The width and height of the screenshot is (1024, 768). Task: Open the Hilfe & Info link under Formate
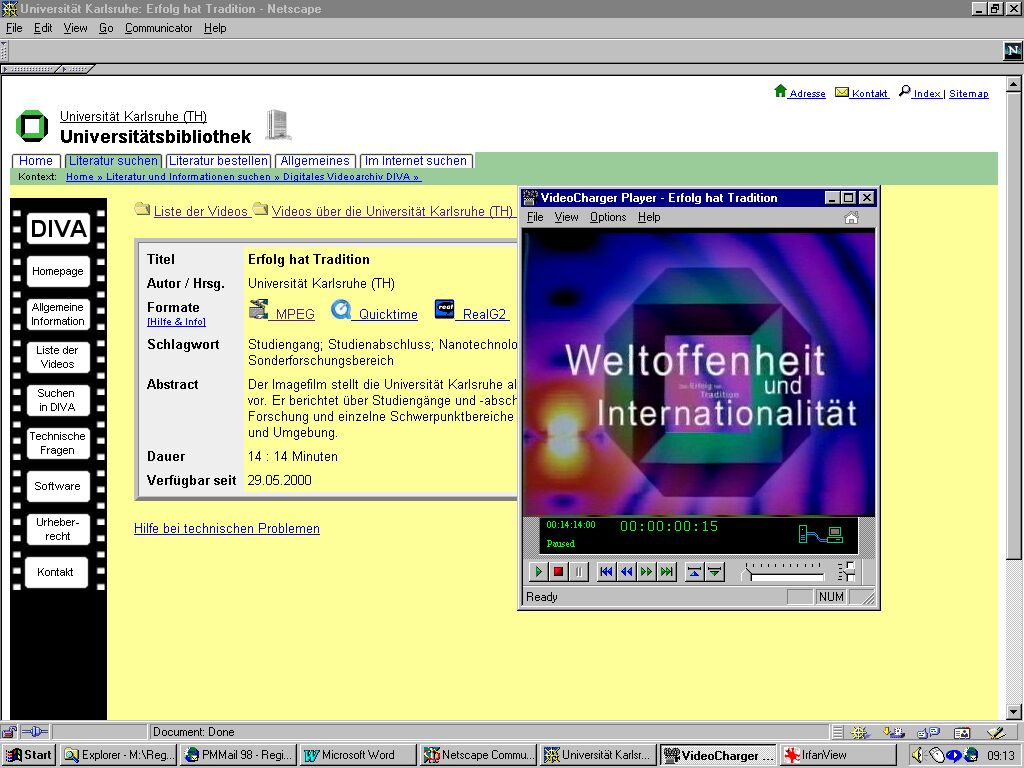[176, 322]
